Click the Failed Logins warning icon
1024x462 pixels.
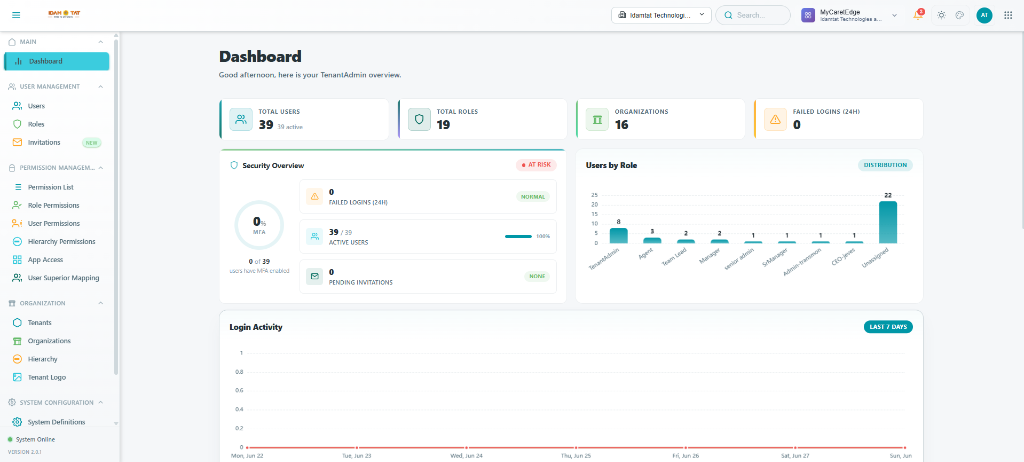pos(775,120)
